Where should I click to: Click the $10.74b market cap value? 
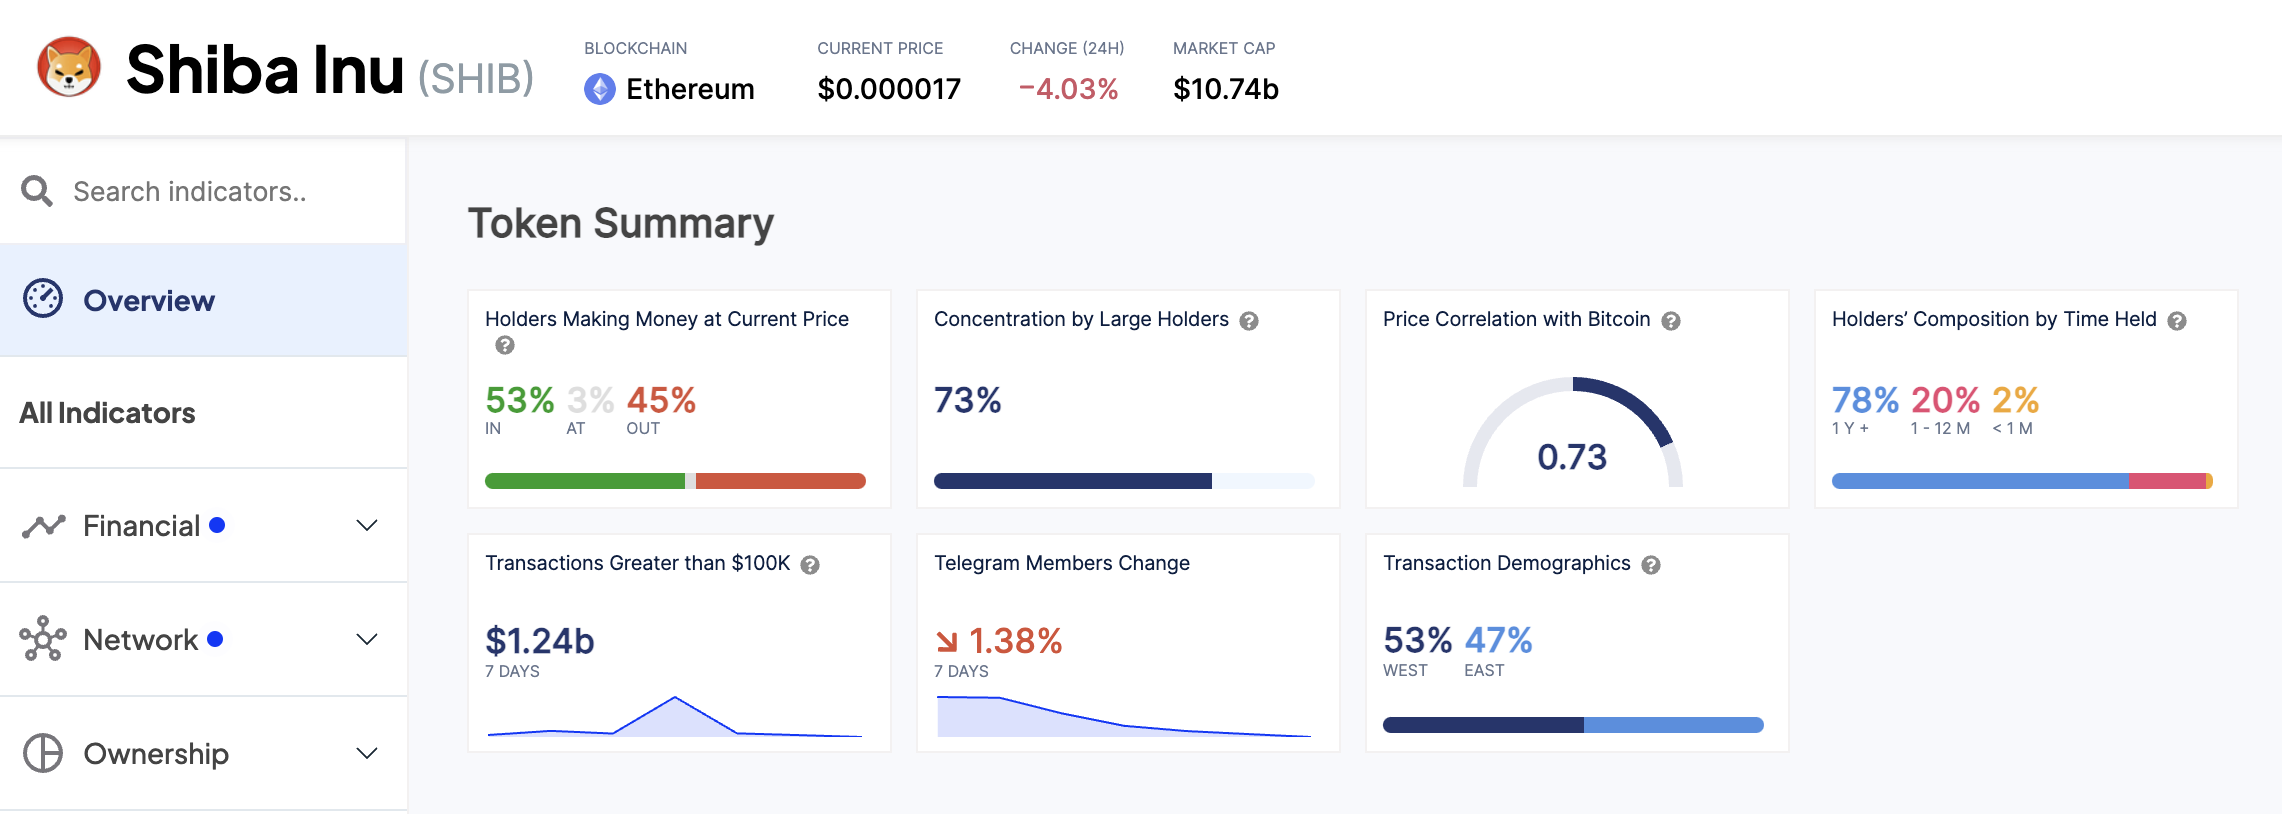coord(1226,89)
